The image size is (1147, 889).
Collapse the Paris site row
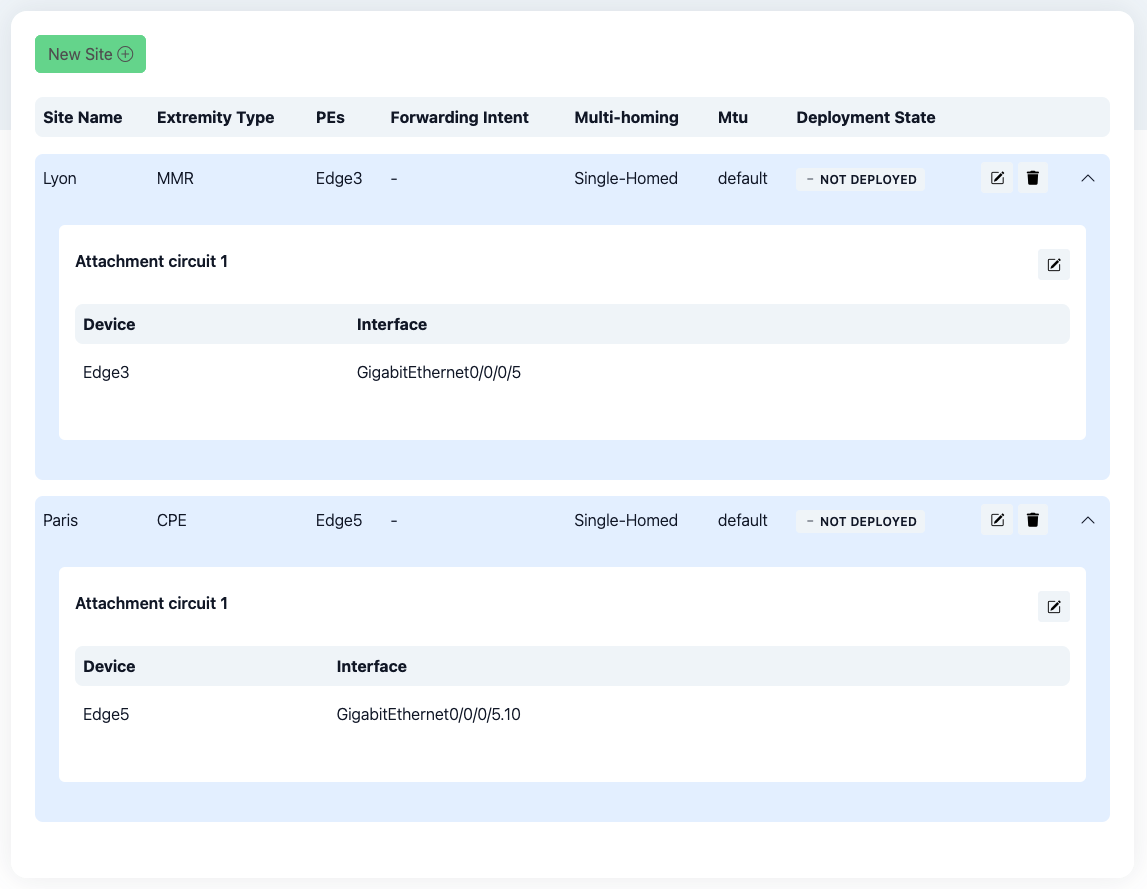tap(1088, 520)
